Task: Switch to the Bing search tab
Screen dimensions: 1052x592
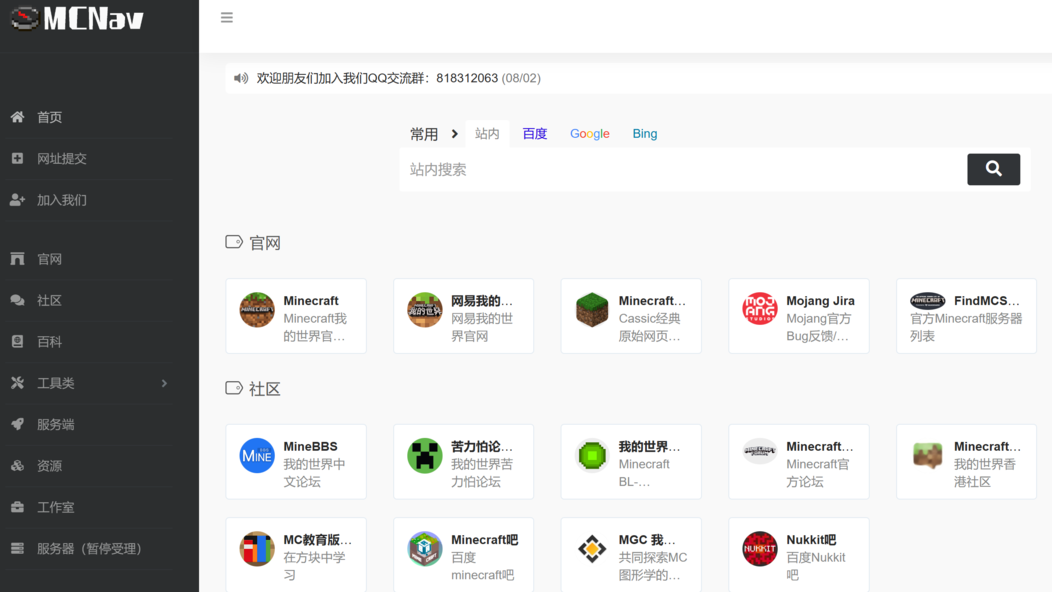Action: point(645,134)
